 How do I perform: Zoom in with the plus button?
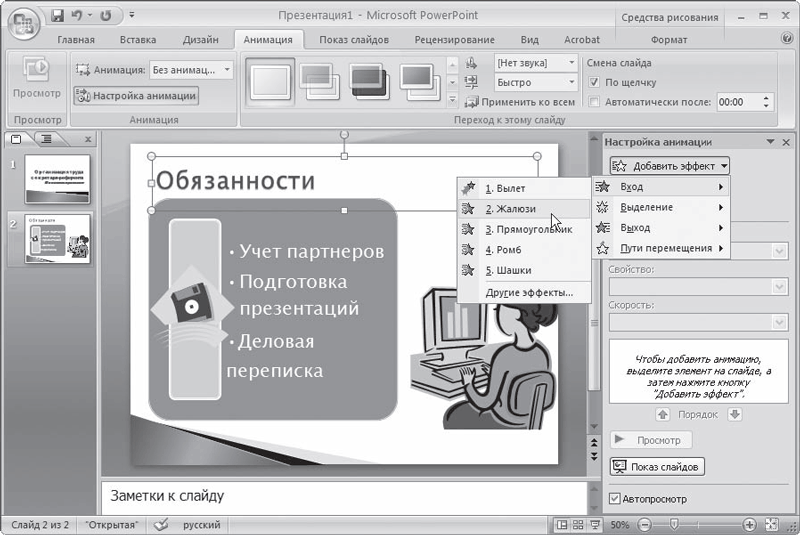[749, 524]
